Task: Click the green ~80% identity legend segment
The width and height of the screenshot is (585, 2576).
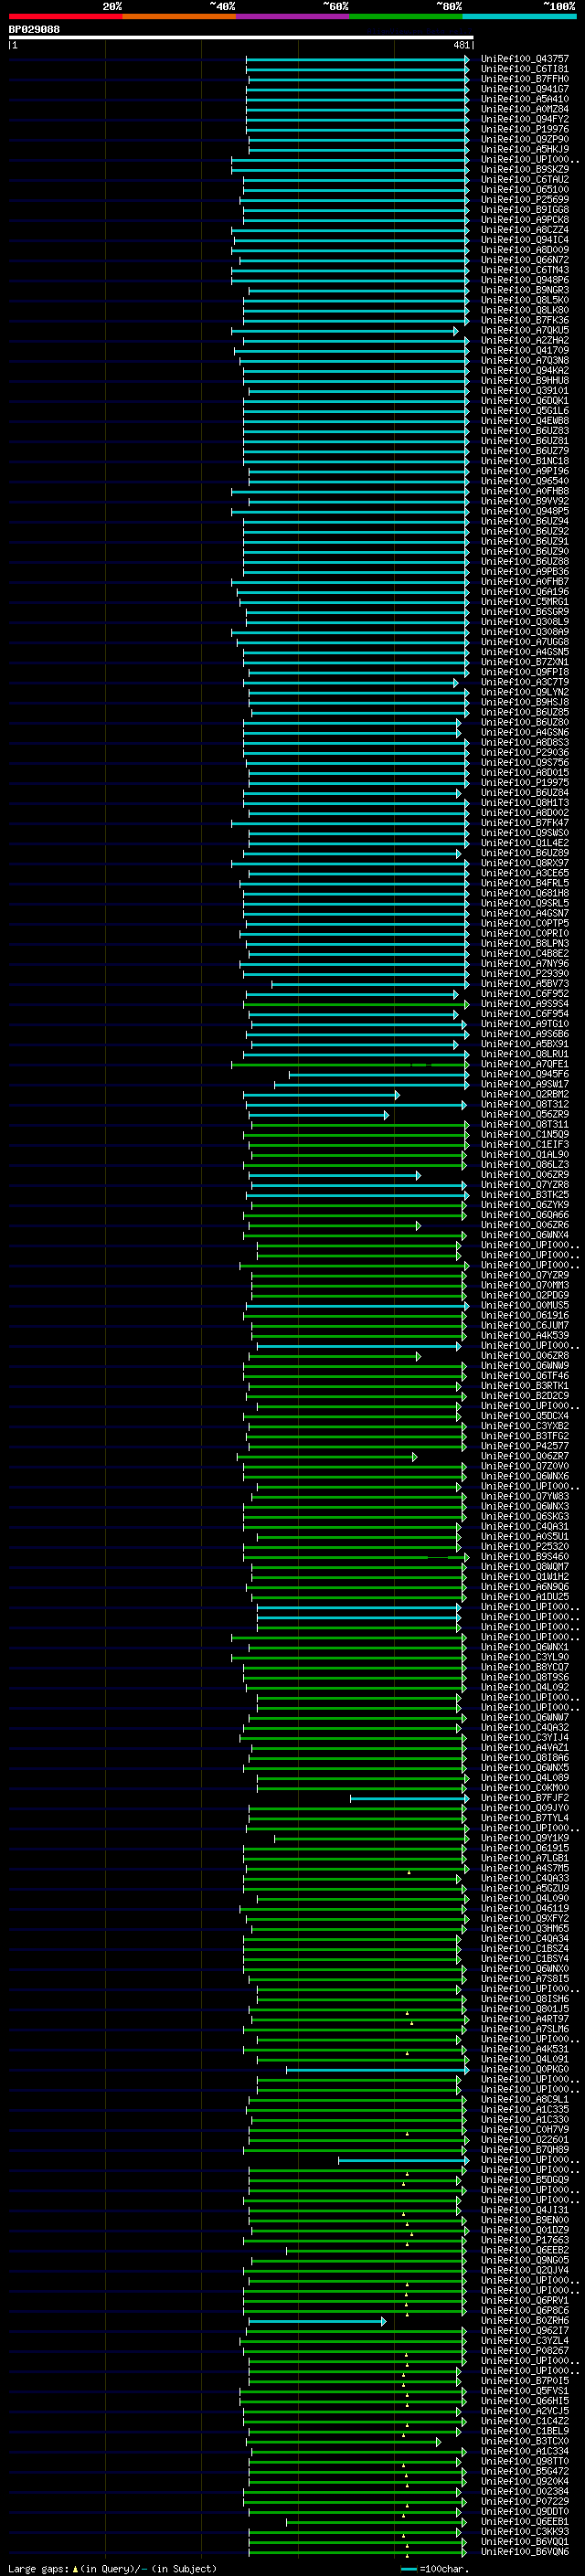Action: click(x=406, y=16)
